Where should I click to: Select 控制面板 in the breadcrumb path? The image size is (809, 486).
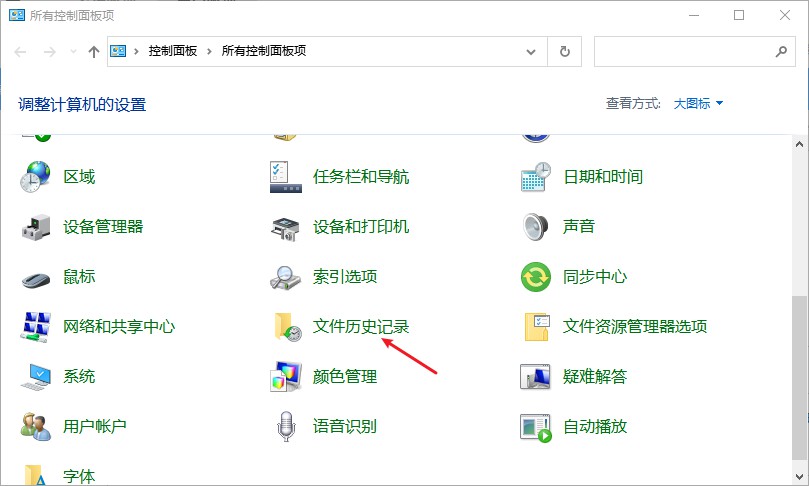tap(173, 51)
